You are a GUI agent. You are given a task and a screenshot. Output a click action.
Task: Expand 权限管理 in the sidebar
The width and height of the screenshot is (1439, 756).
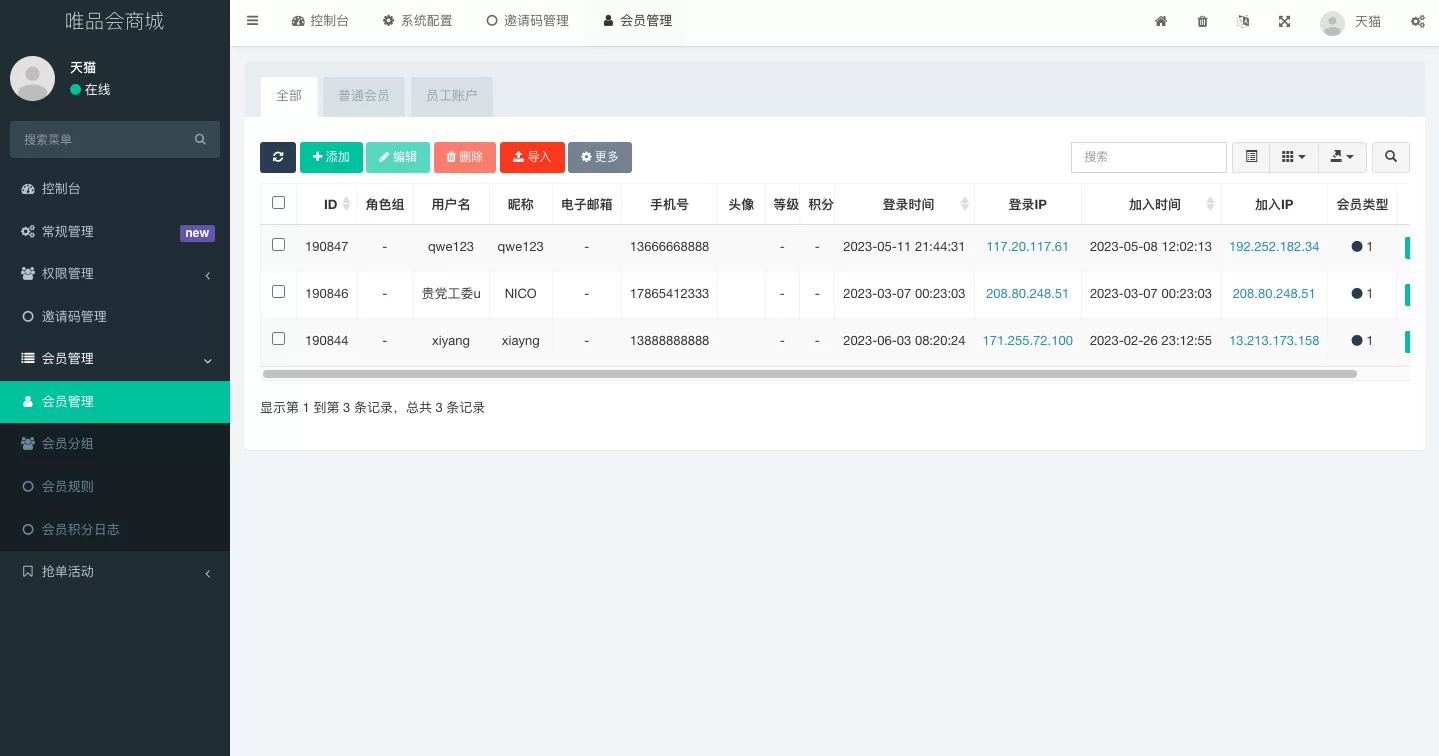click(x=115, y=274)
